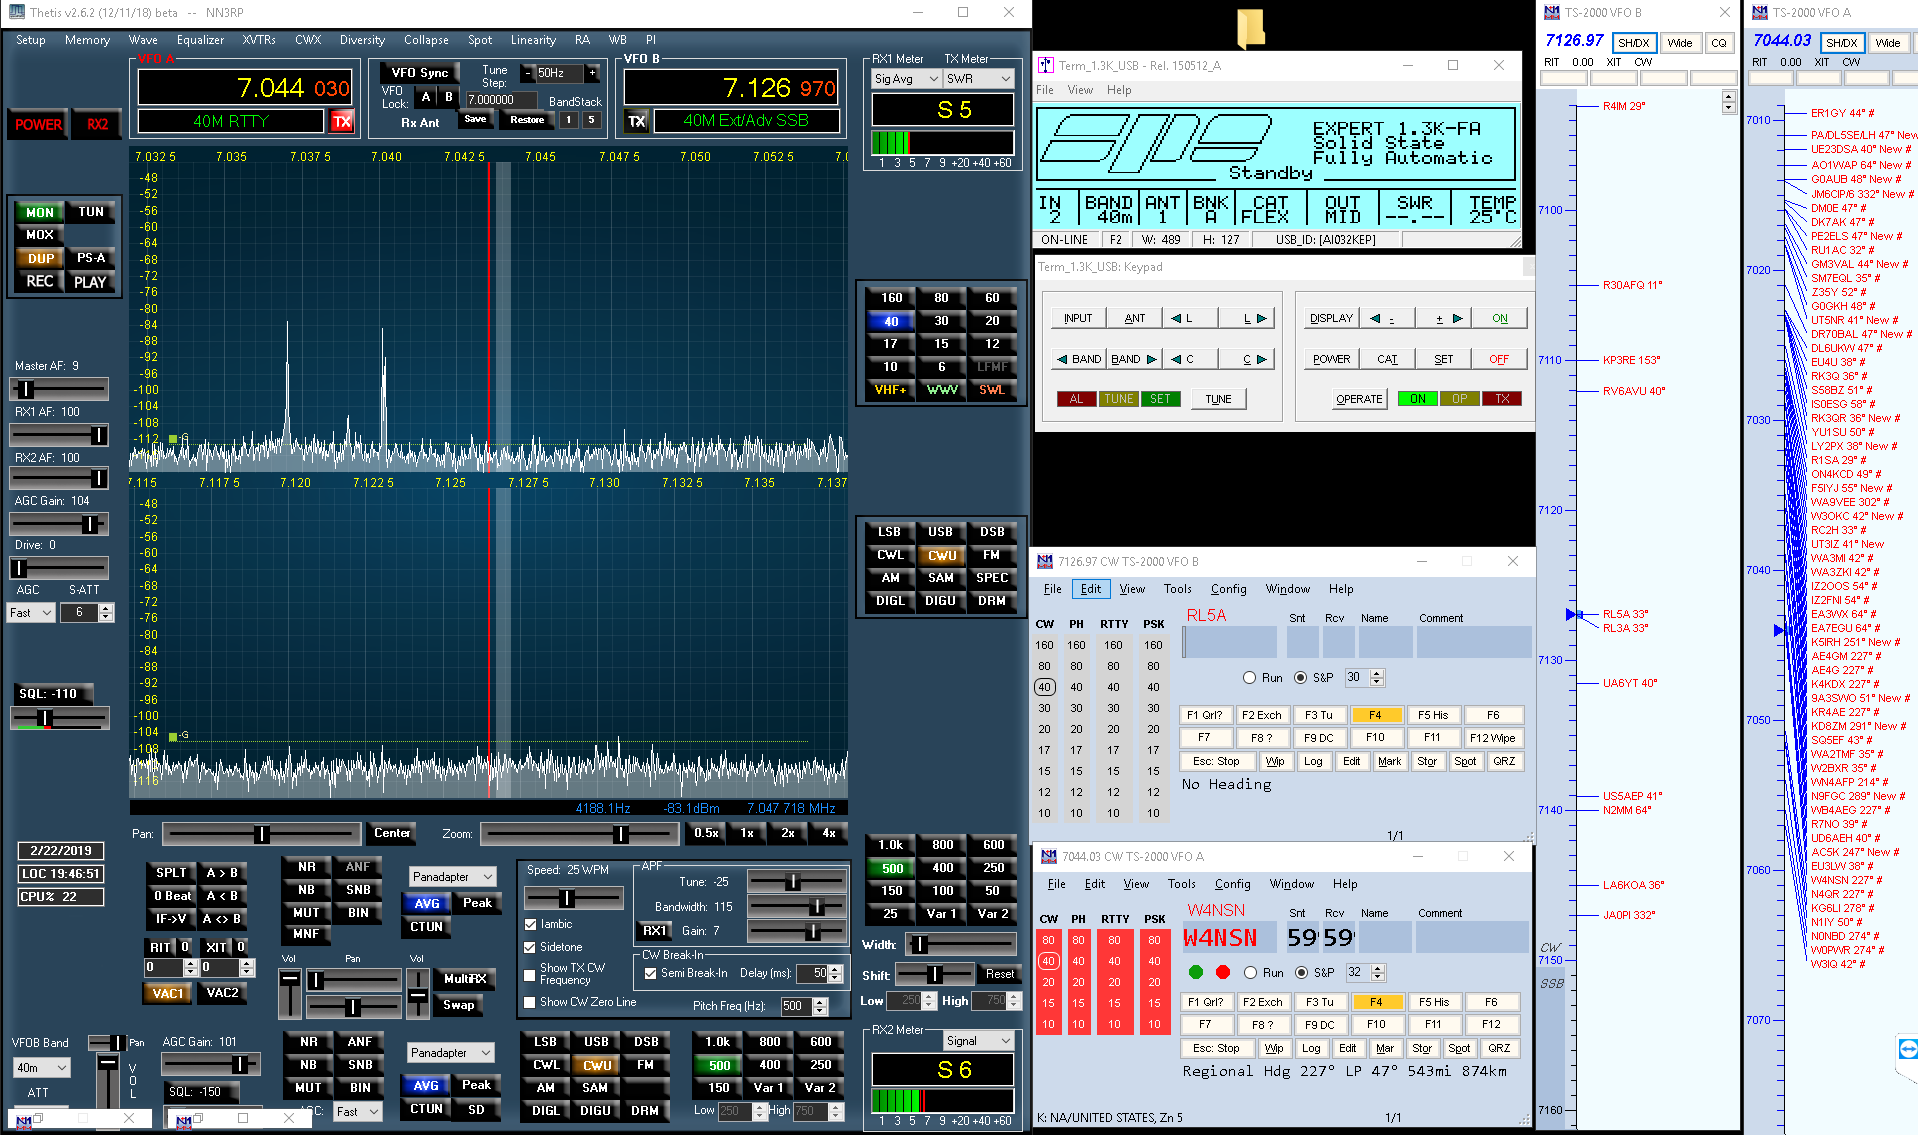Click the red POWER button in Thetis
The image size is (1918, 1135).
coord(38,124)
